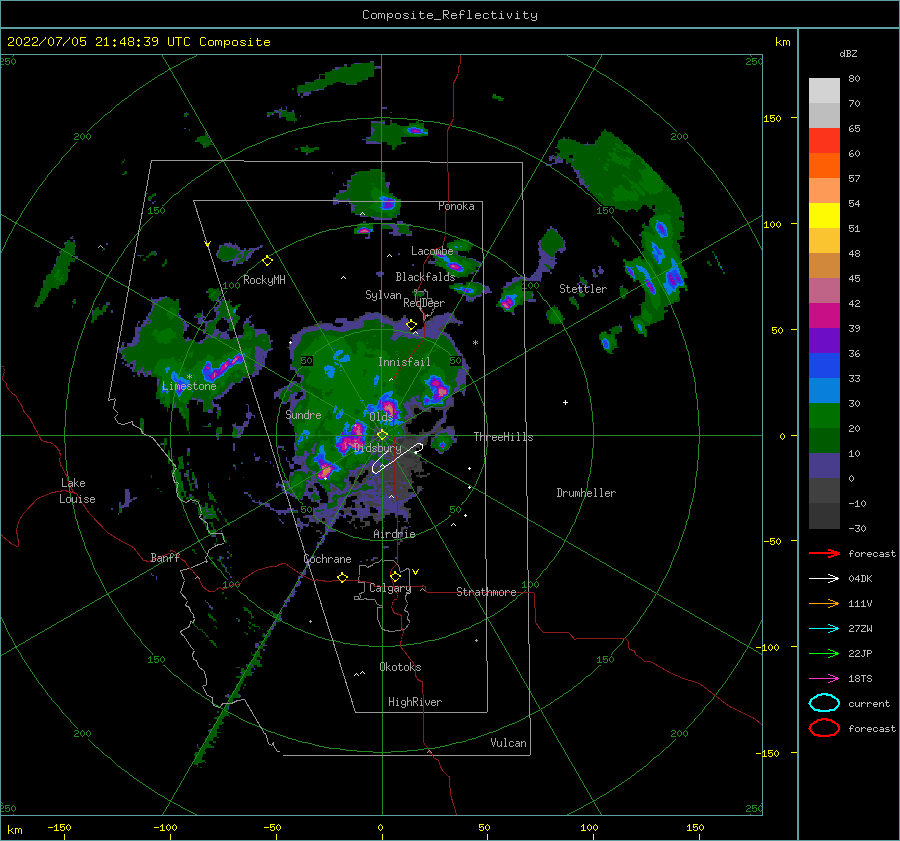The width and height of the screenshot is (900, 841).
Task: Click the white cell track outline near Didsbury
Action: [x=397, y=458]
